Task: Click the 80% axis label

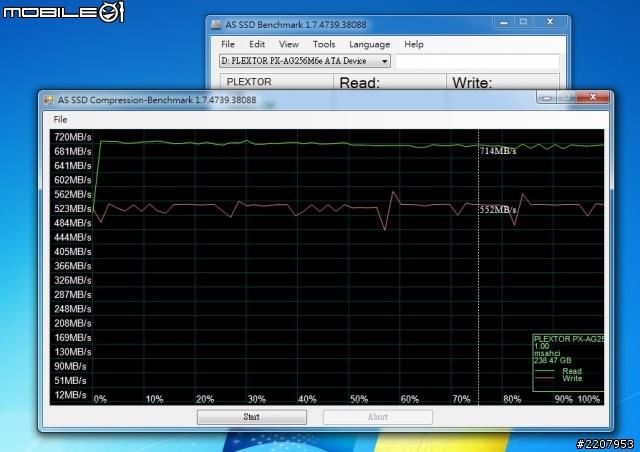Action: (x=512, y=399)
